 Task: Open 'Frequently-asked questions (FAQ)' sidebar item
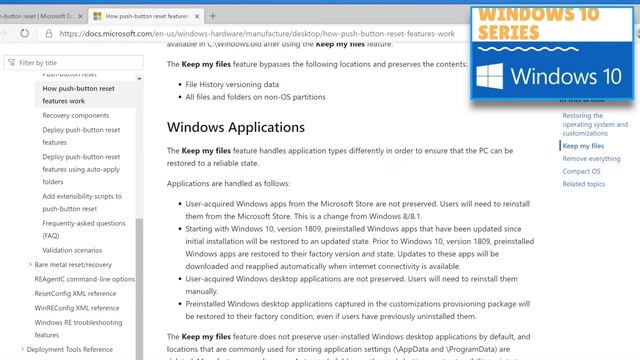tap(84, 229)
